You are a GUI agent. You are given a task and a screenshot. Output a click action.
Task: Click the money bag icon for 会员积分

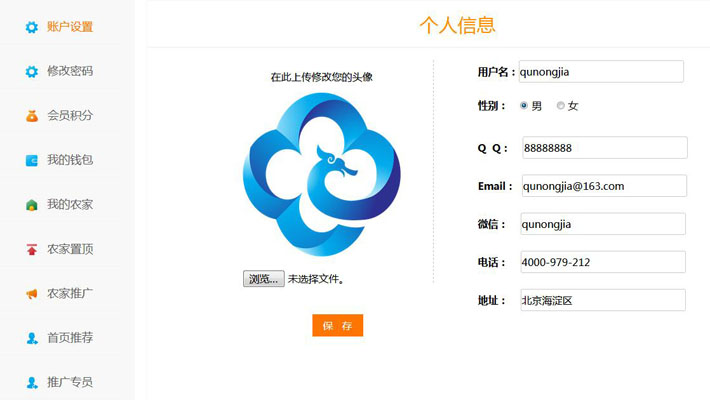pyautogui.click(x=32, y=116)
